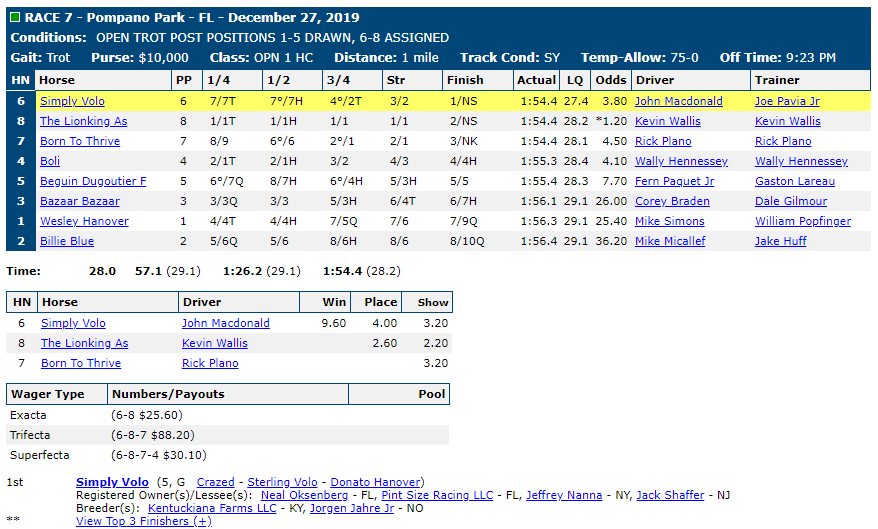Click the Trifecta payout (6-8-7 $88.20)
878x529 pixels.
(x=153, y=436)
